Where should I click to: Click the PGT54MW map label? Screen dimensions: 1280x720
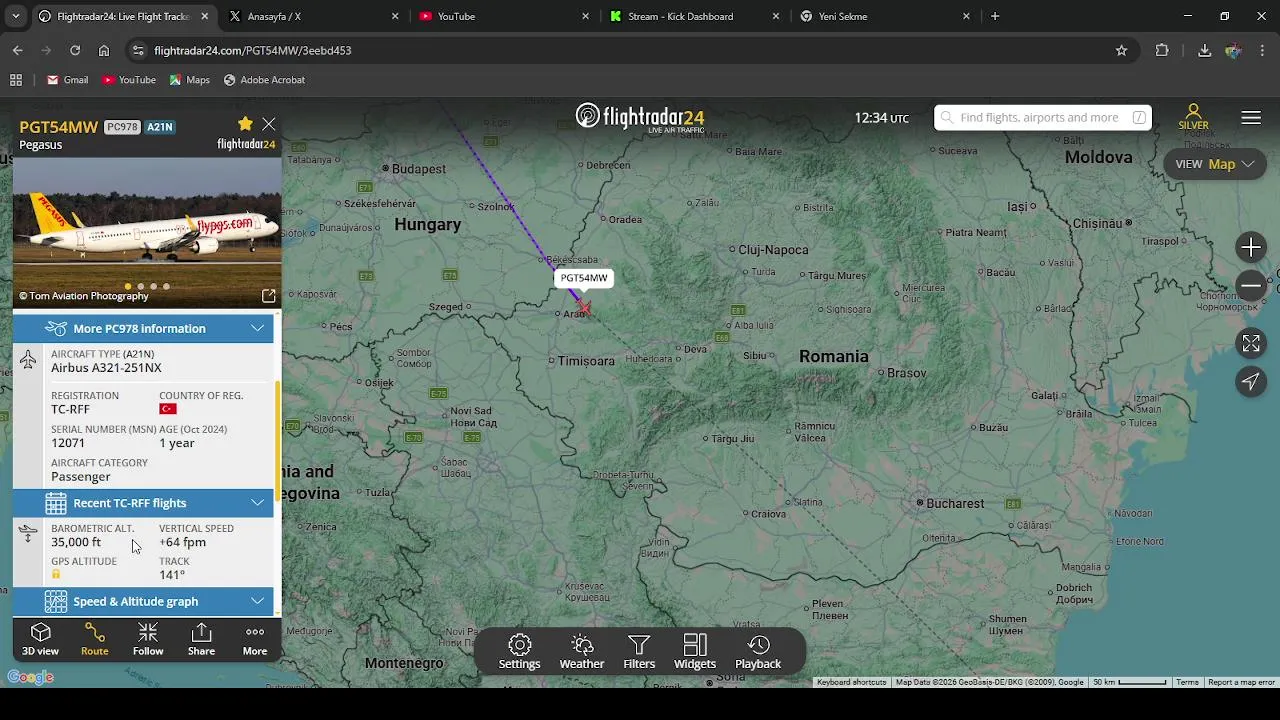(584, 278)
